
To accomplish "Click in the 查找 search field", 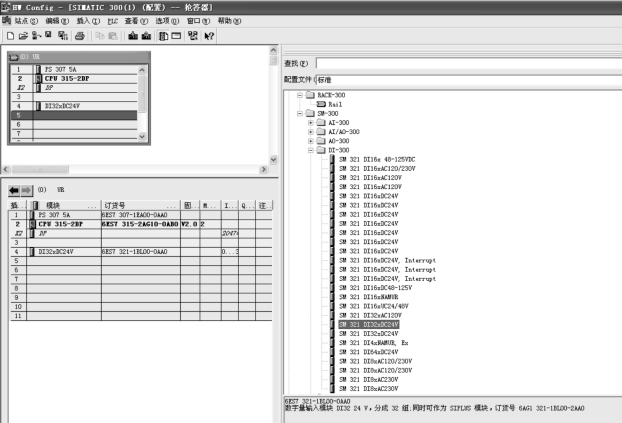I will point(469,63).
